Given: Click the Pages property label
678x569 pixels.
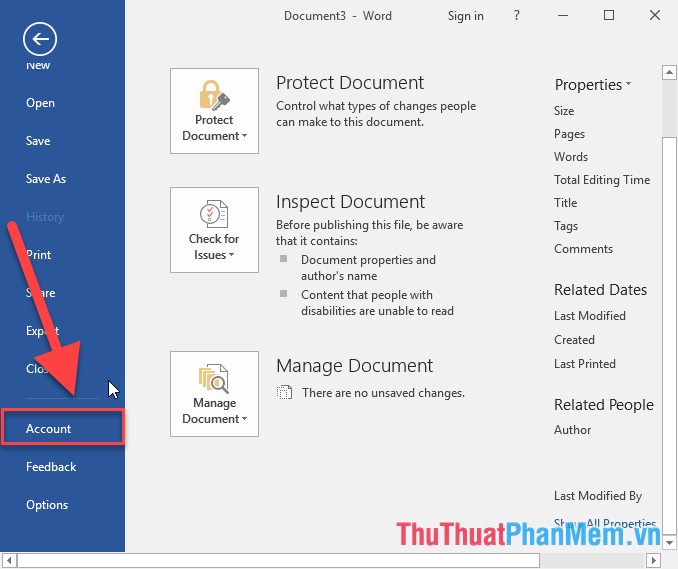Looking at the screenshot, I should coord(569,134).
